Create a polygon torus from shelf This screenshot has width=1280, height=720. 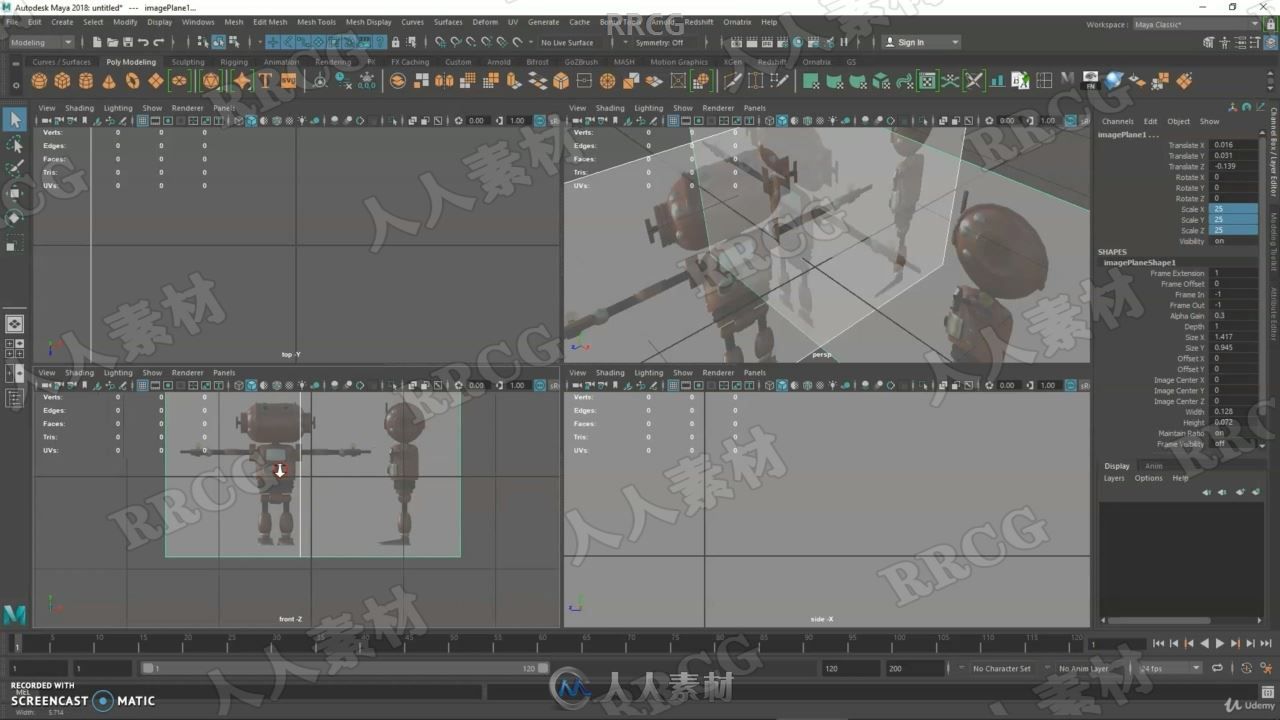point(132,81)
